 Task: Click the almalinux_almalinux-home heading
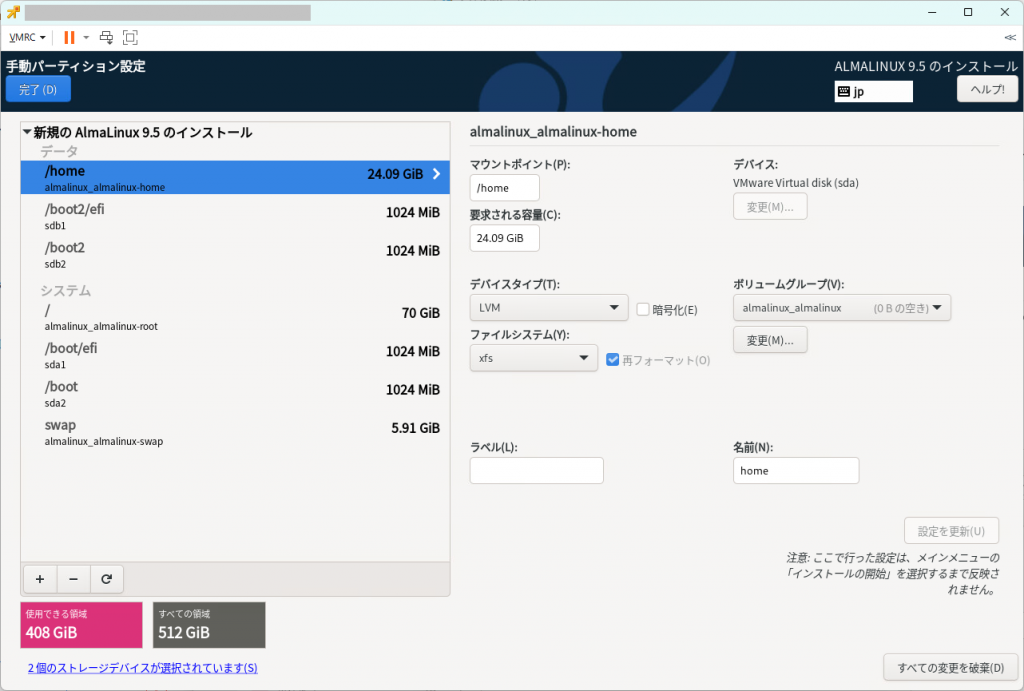click(553, 131)
